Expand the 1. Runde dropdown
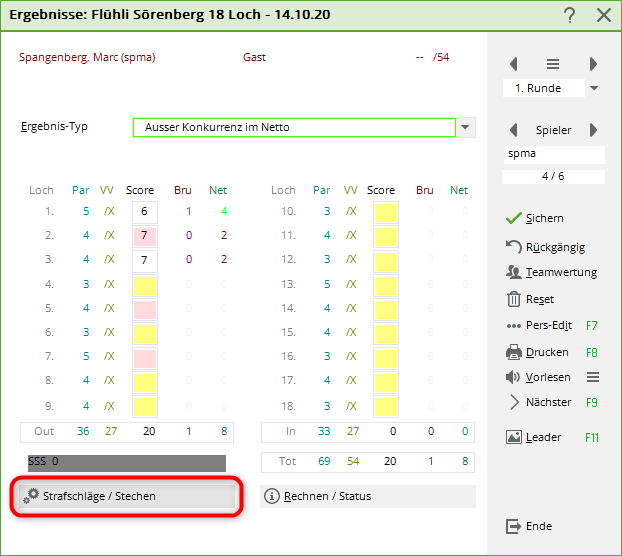 (x=595, y=88)
